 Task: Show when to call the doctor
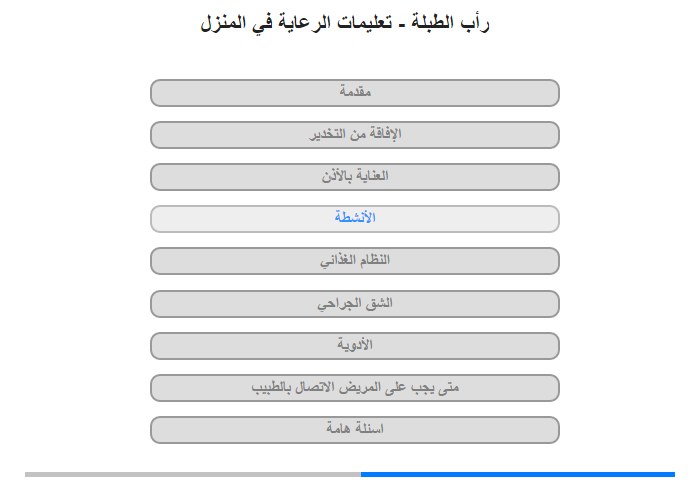pos(355,388)
